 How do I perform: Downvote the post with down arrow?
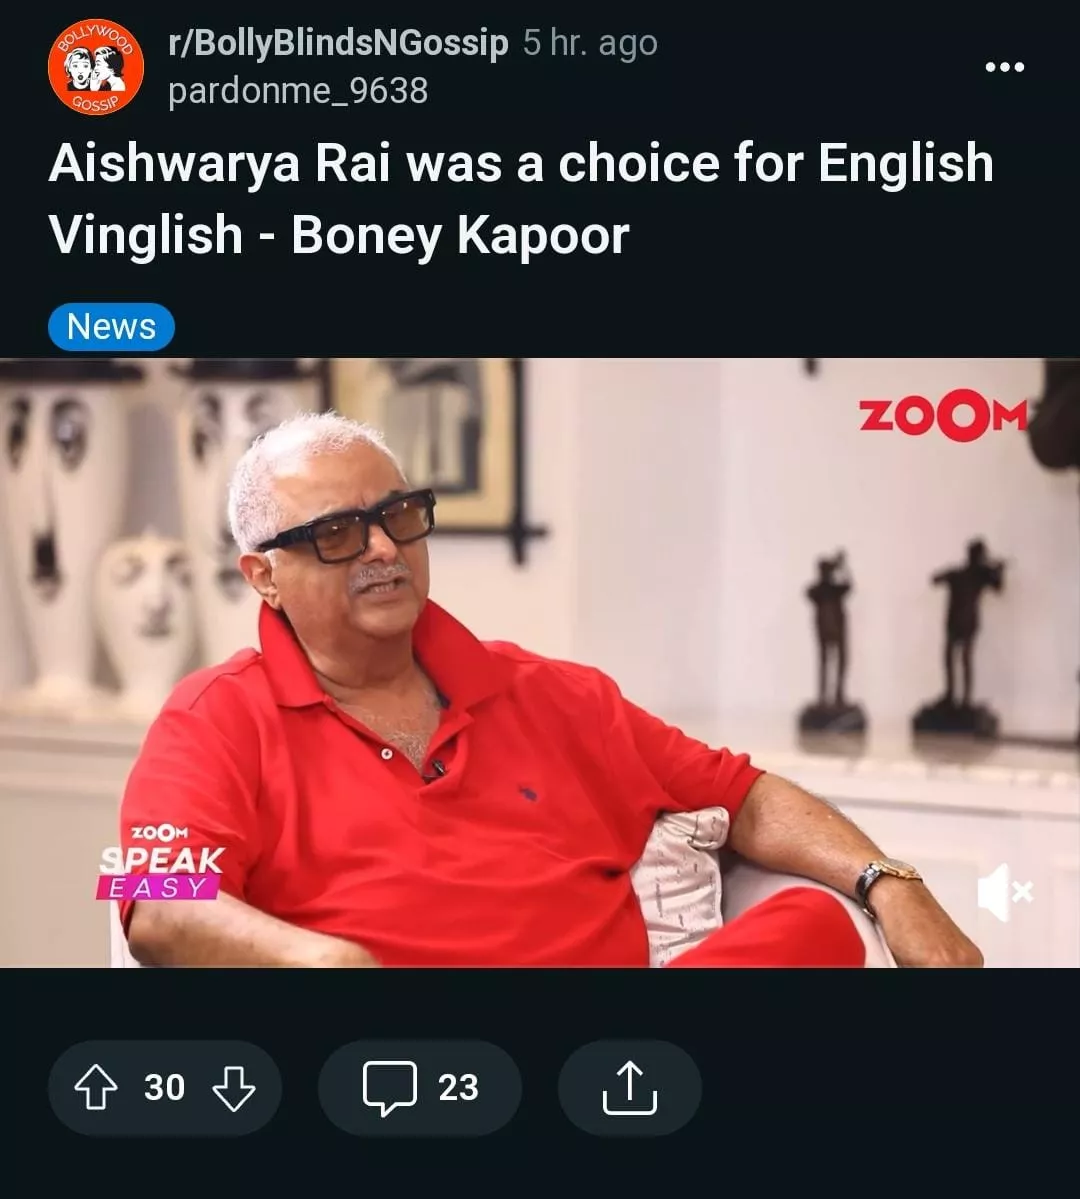pyautogui.click(x=233, y=1087)
